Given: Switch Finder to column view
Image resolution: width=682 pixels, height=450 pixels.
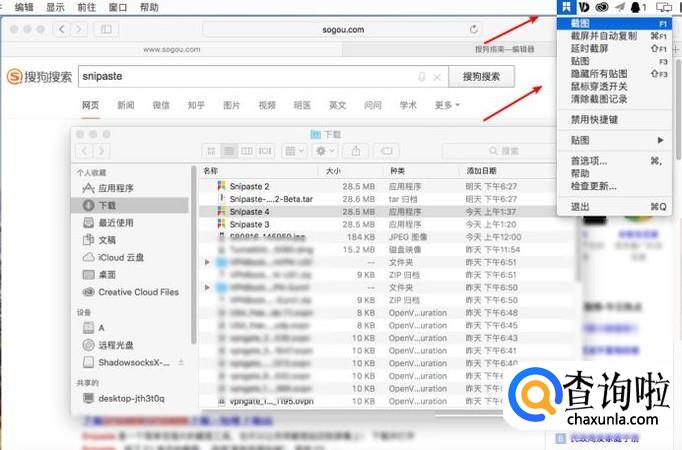Looking at the screenshot, I should pos(247,151).
